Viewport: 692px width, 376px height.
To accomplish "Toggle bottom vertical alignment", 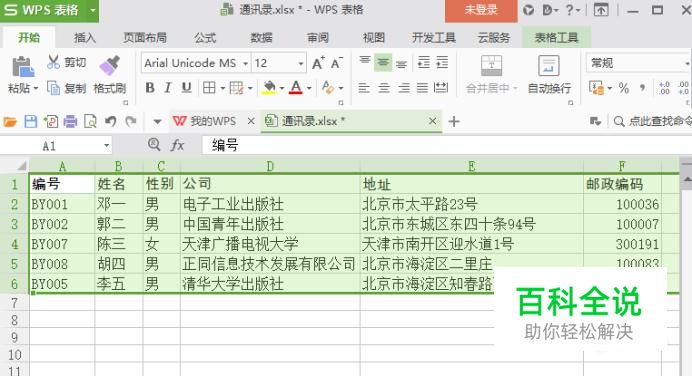I will 401,64.
